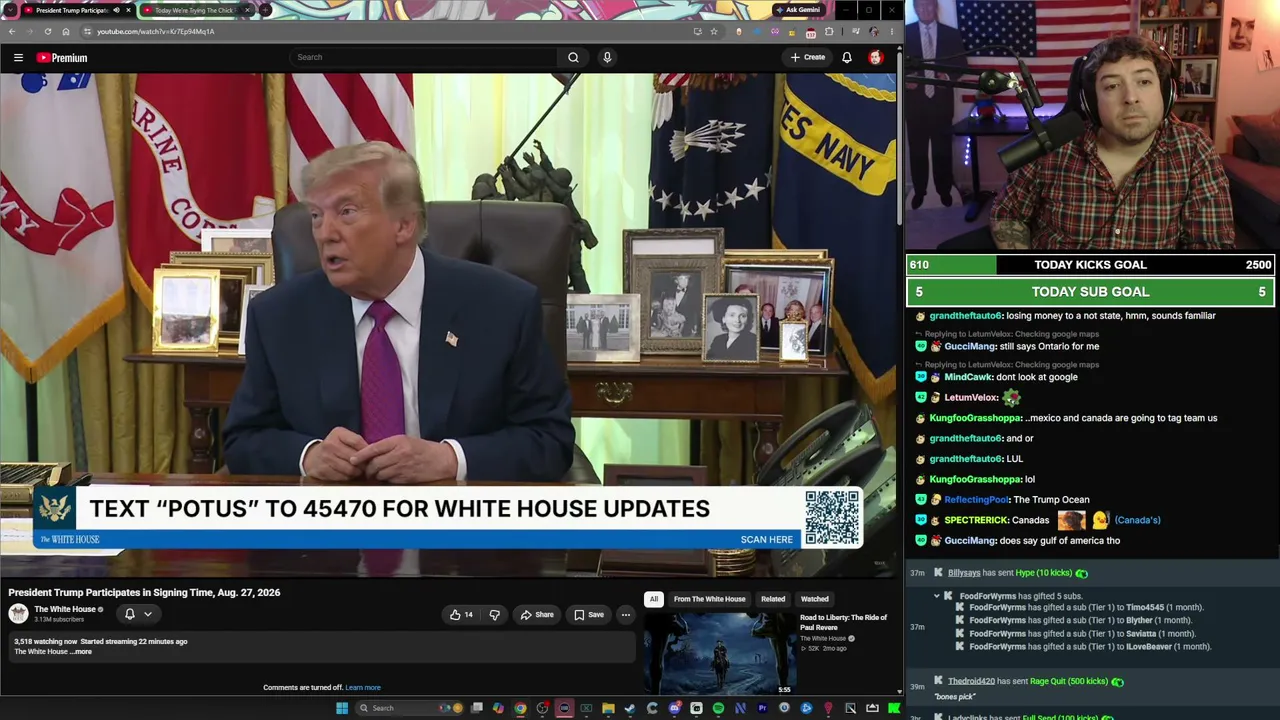Image resolution: width=1280 pixels, height=720 pixels.
Task: Open YouTube notifications bell in header
Action: pyautogui.click(x=847, y=57)
